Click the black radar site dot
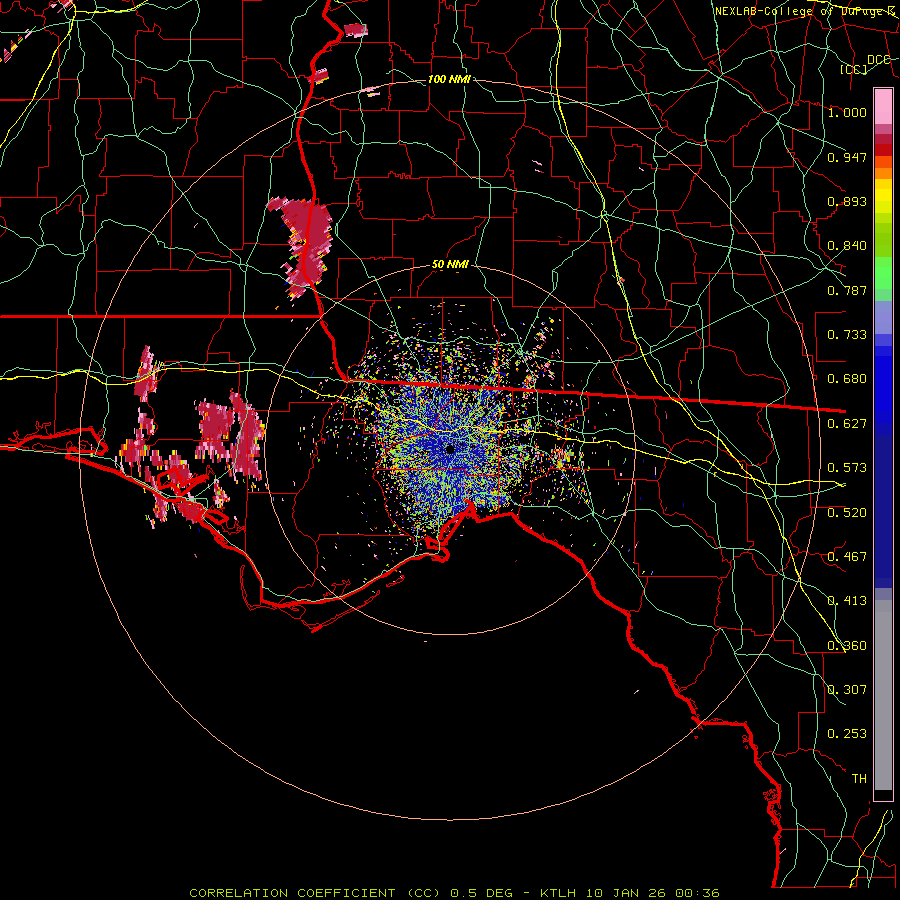This screenshot has height=900, width=900. point(450,449)
